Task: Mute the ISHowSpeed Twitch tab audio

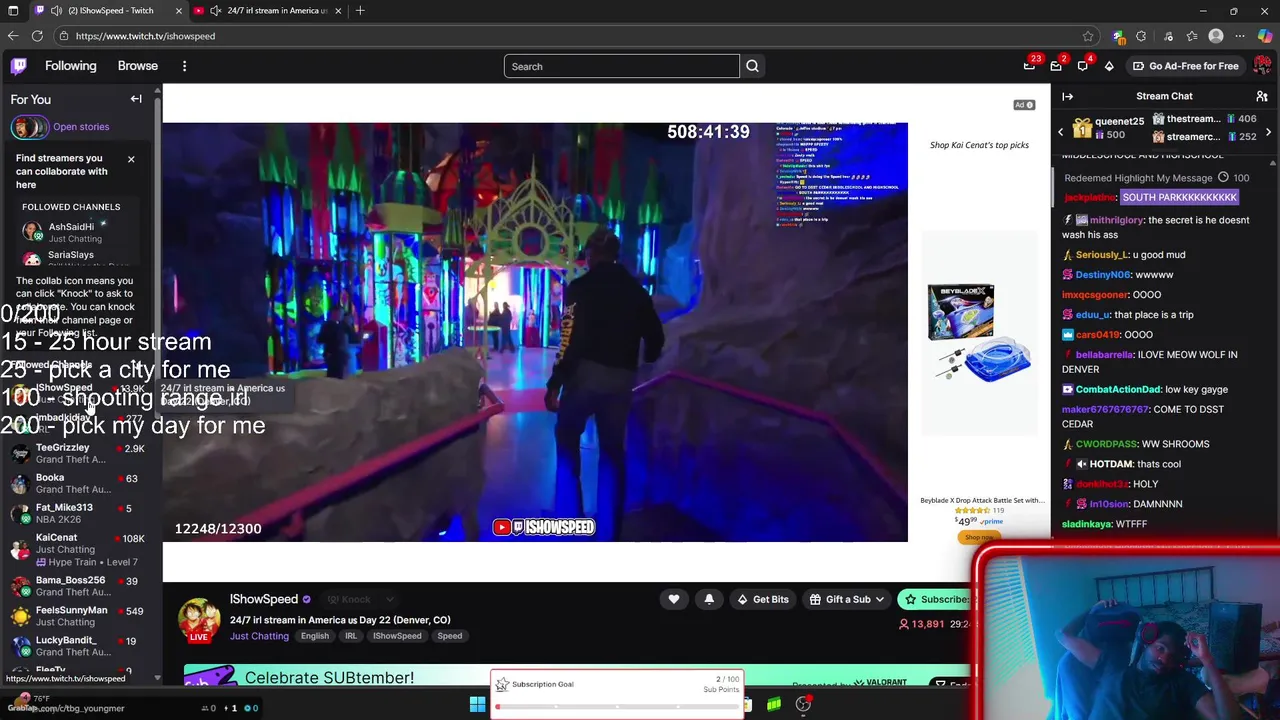Action: (56, 10)
